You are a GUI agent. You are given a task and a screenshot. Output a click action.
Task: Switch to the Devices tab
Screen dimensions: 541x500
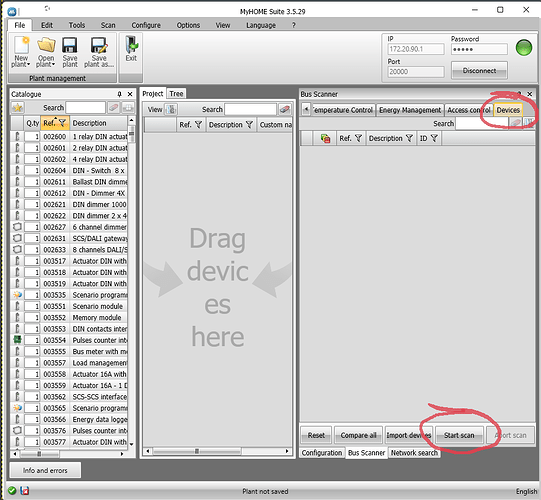click(508, 110)
